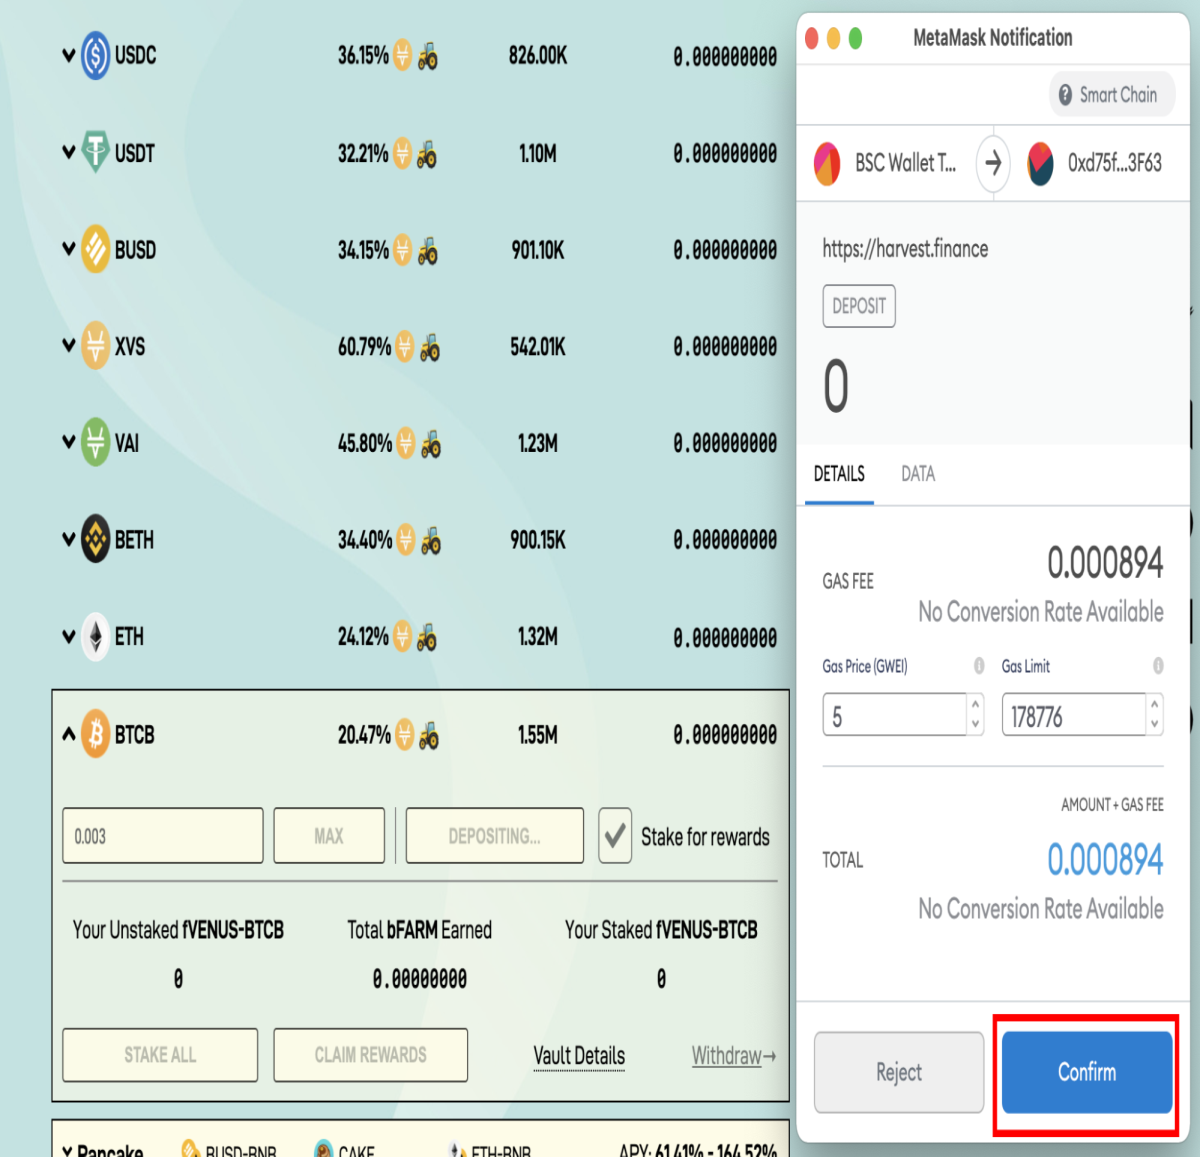Collapse the BTCB vault row
This screenshot has width=1200, height=1157.
[x=69, y=734]
